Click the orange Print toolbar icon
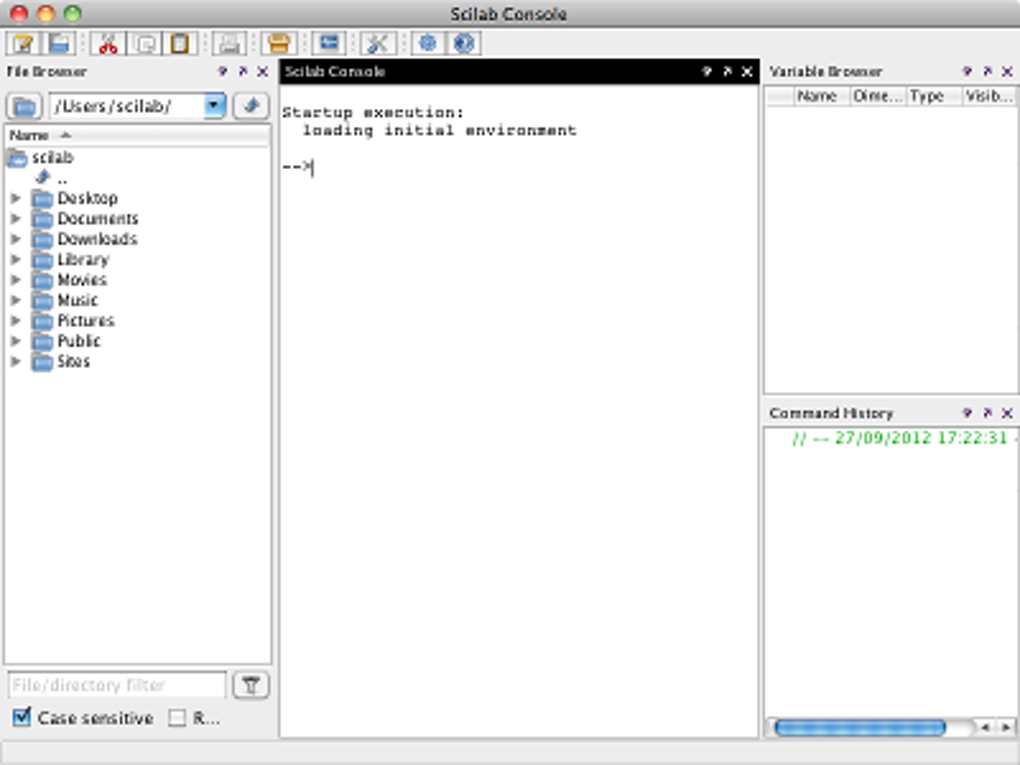The image size is (1020, 765). coord(278,44)
